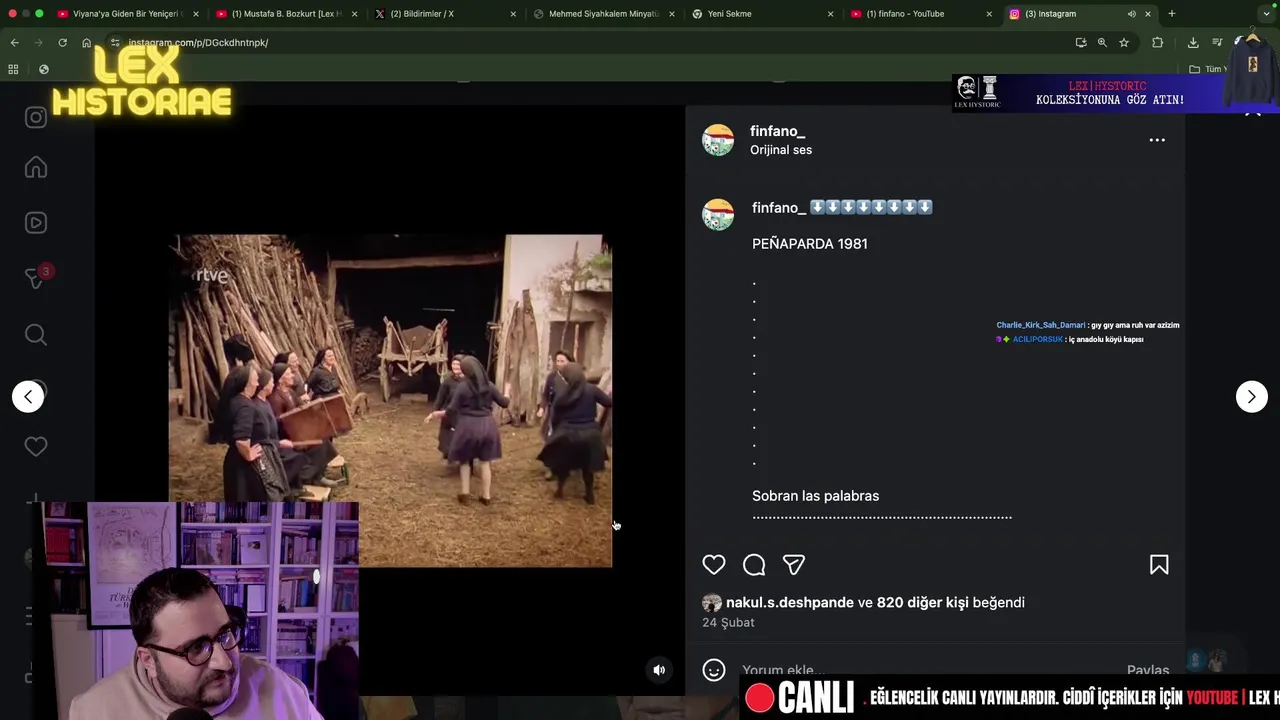Like the post with heart icon
The width and height of the screenshot is (1280, 720).
[714, 565]
